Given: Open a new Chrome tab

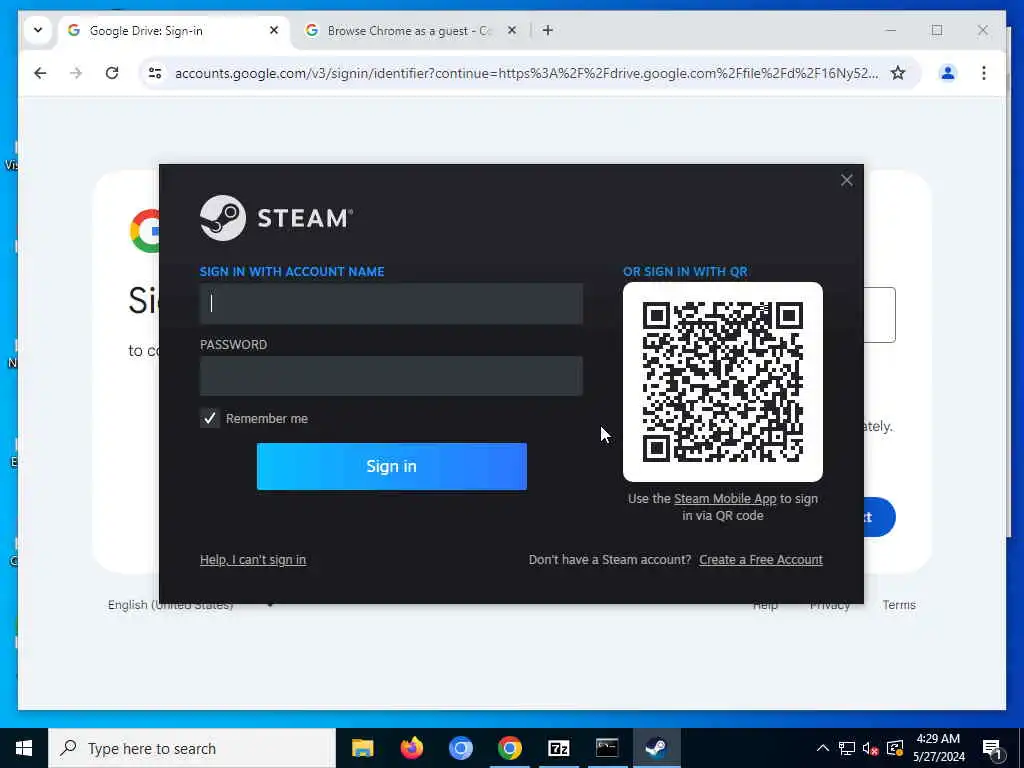Looking at the screenshot, I should pos(548,31).
